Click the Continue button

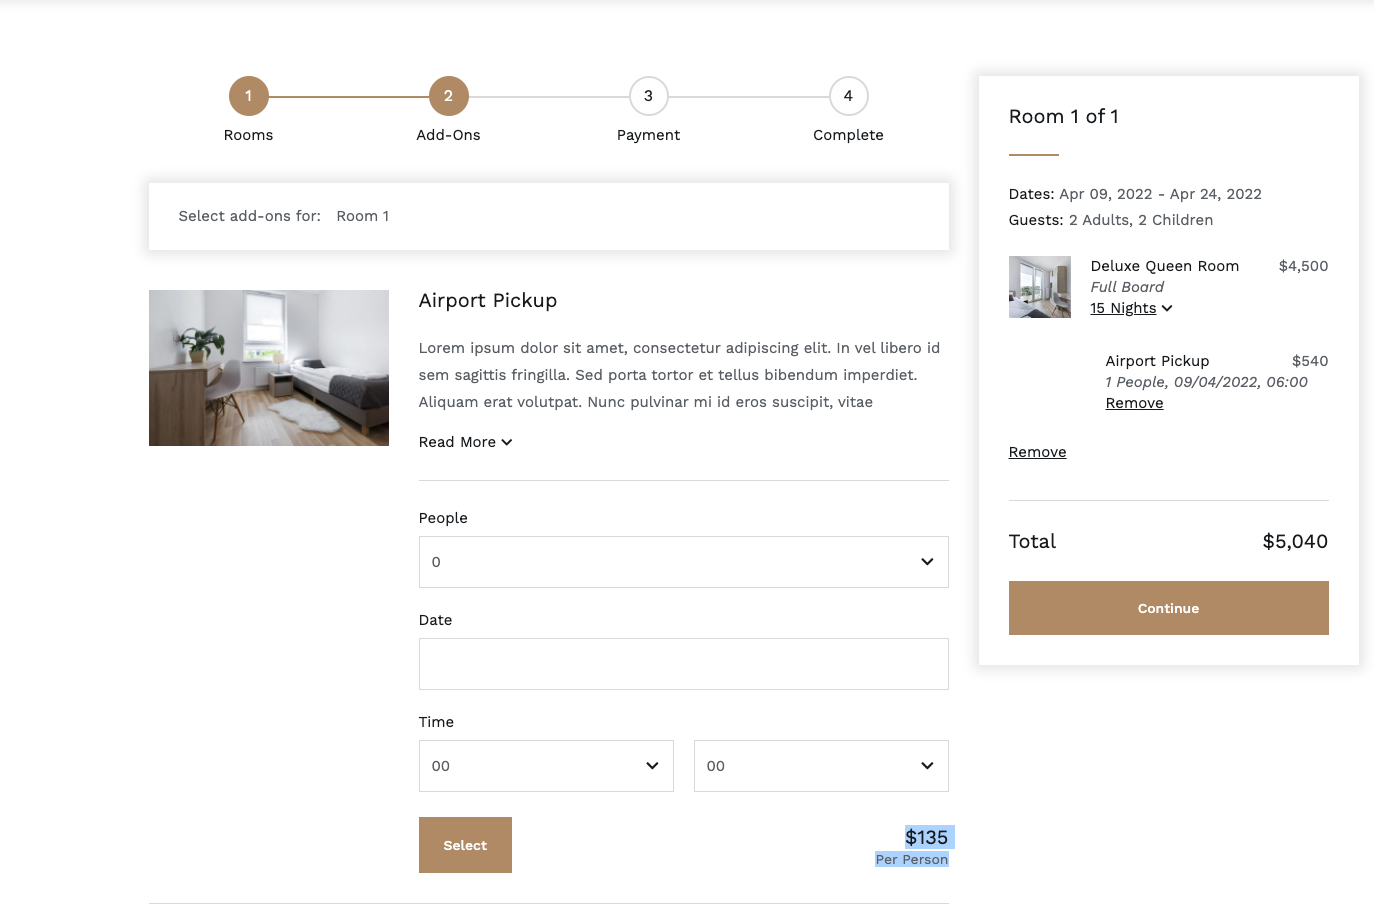click(1168, 608)
